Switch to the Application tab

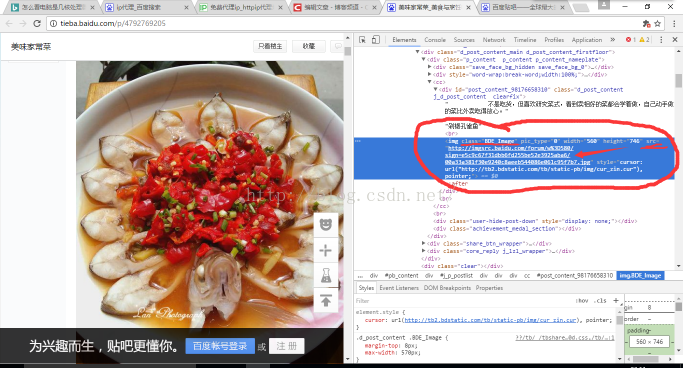coord(587,40)
